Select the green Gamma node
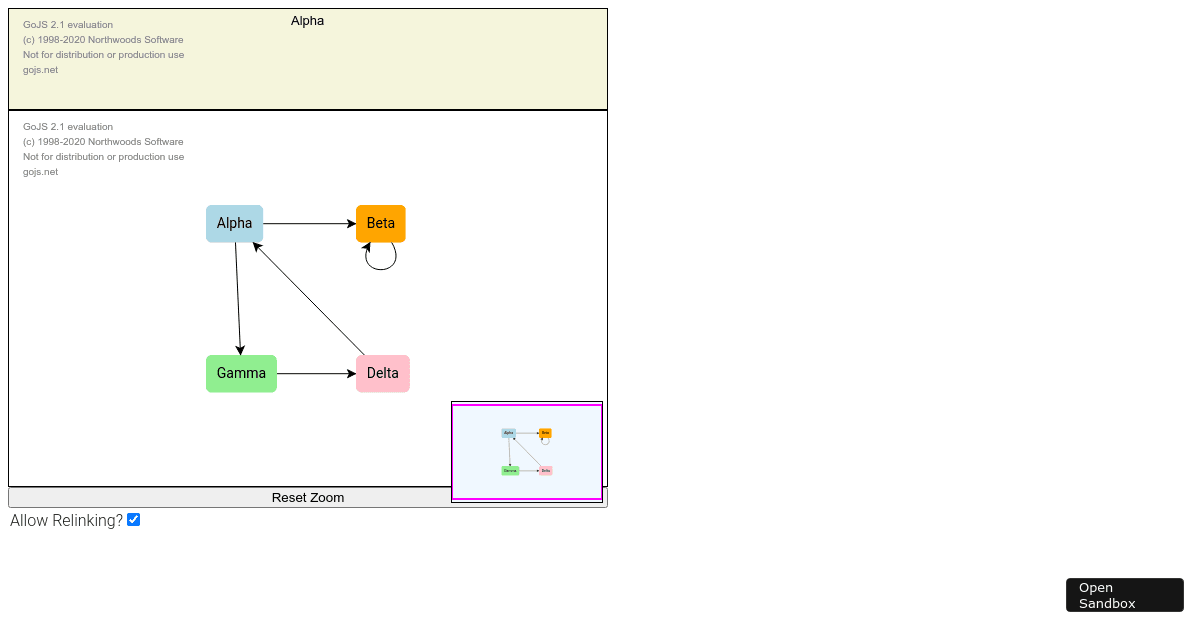 [x=241, y=373]
